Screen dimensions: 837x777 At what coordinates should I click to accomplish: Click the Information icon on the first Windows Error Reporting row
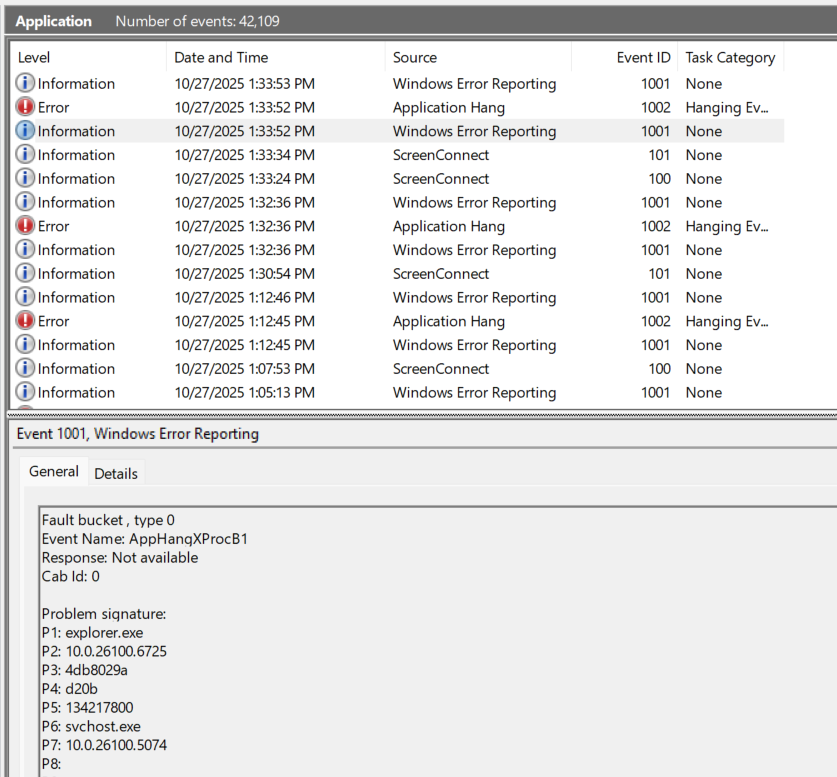(24, 83)
